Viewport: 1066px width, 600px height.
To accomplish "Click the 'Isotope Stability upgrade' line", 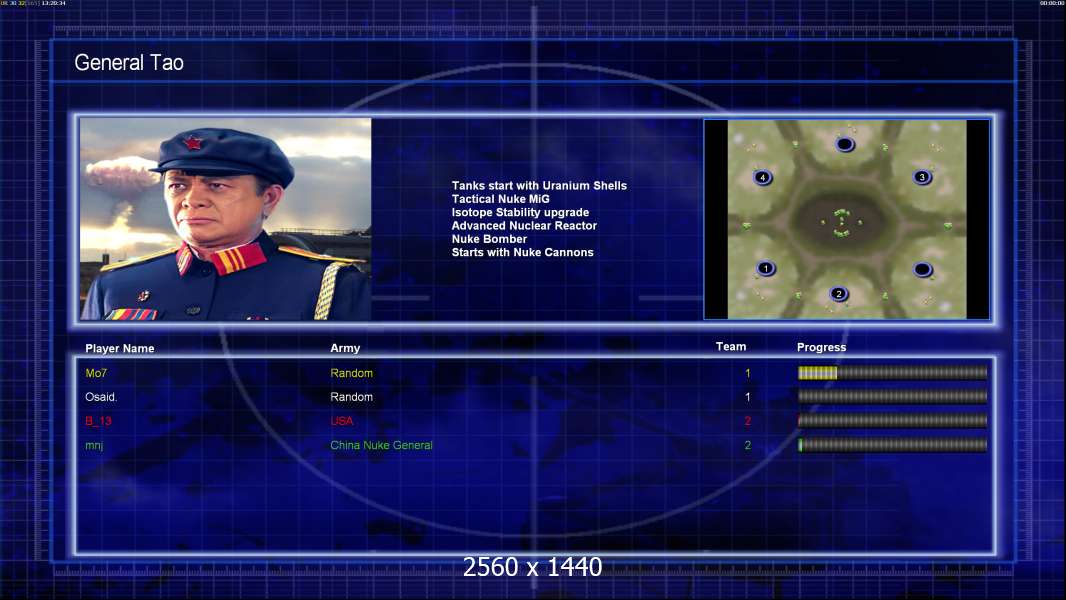I will [520, 212].
